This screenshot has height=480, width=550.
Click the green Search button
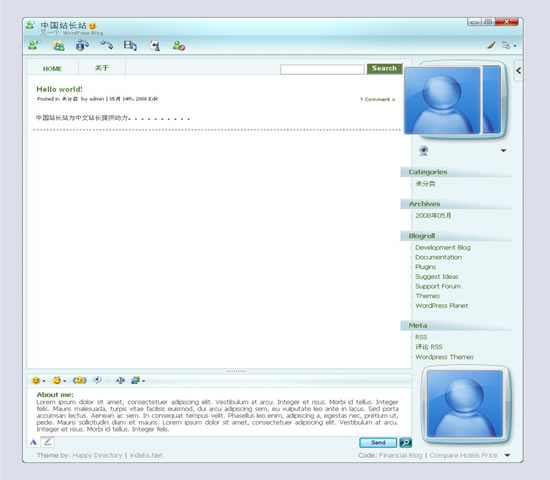[384, 68]
